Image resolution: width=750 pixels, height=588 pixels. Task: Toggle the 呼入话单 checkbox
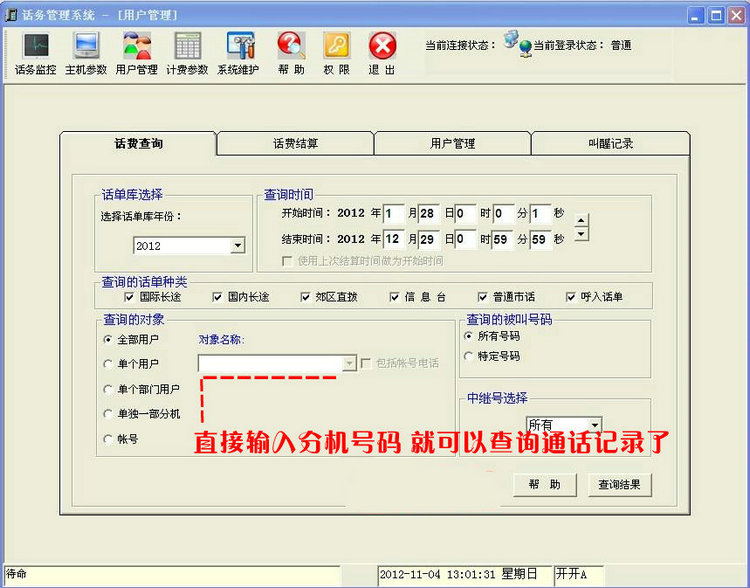pyautogui.click(x=572, y=297)
